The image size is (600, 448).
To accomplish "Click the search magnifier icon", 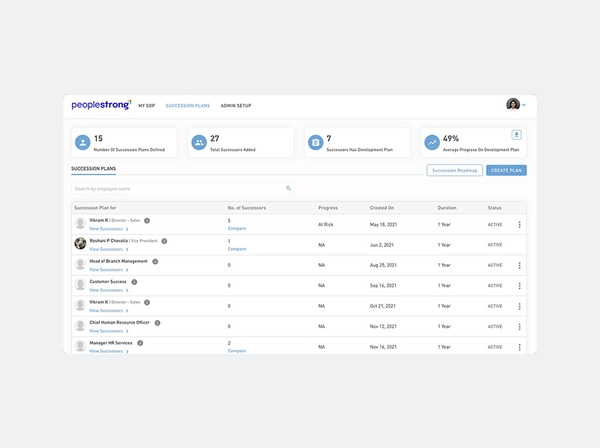I will click(289, 188).
